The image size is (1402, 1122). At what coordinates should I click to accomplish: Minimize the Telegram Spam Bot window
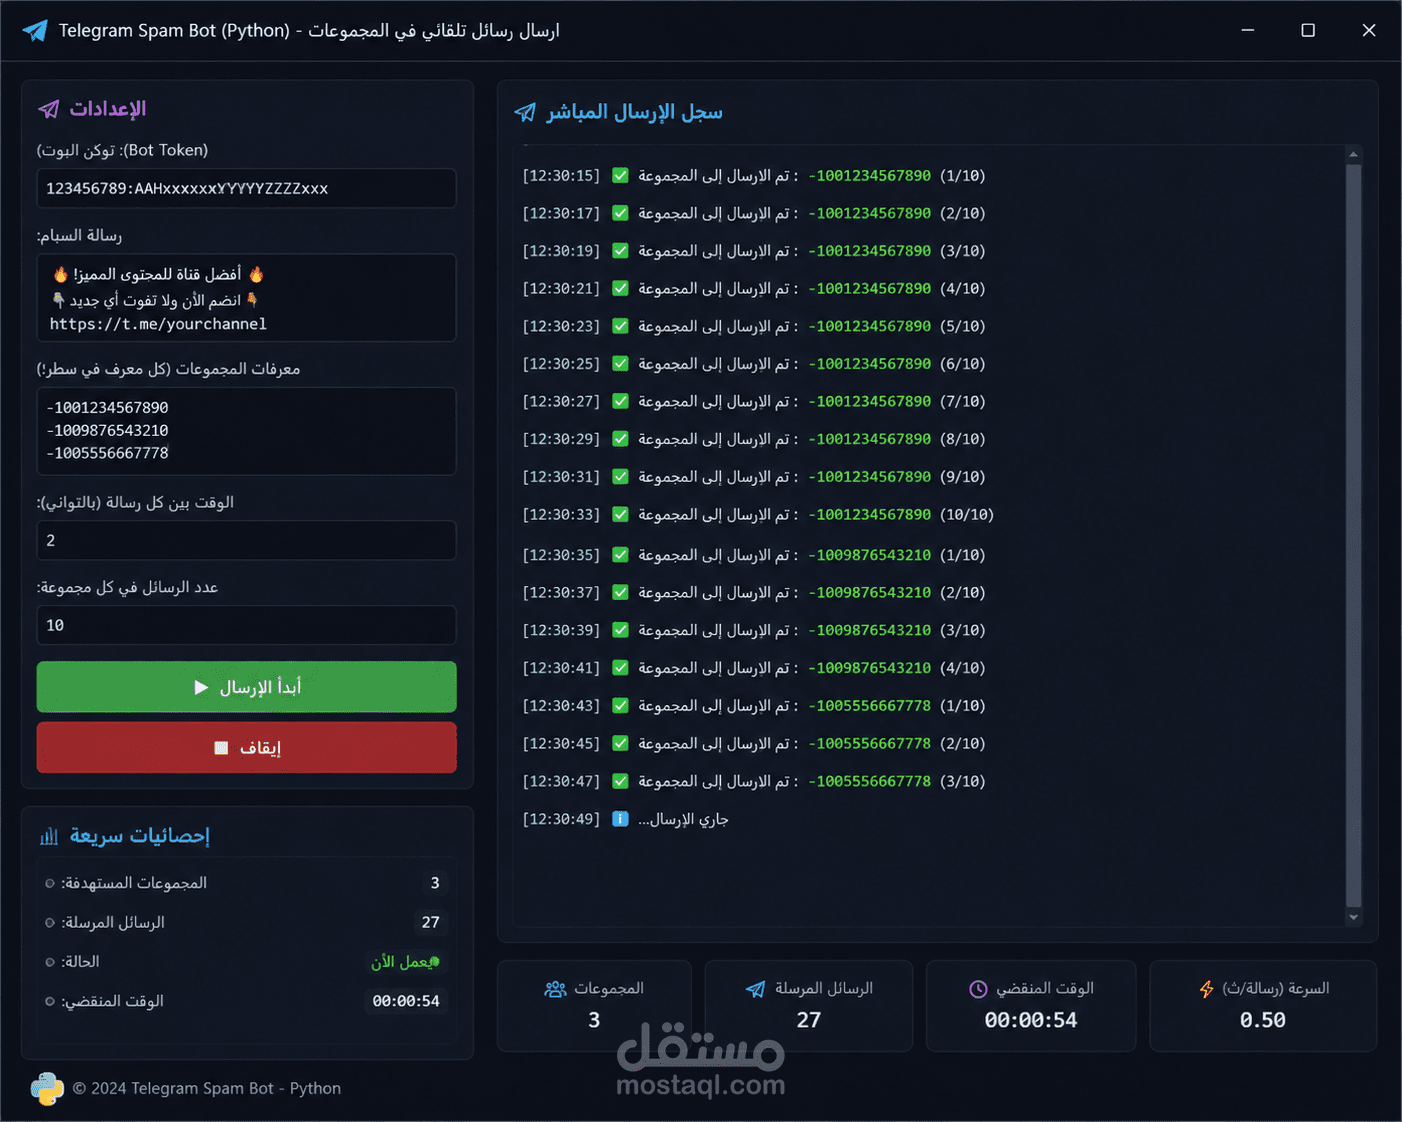[1248, 30]
